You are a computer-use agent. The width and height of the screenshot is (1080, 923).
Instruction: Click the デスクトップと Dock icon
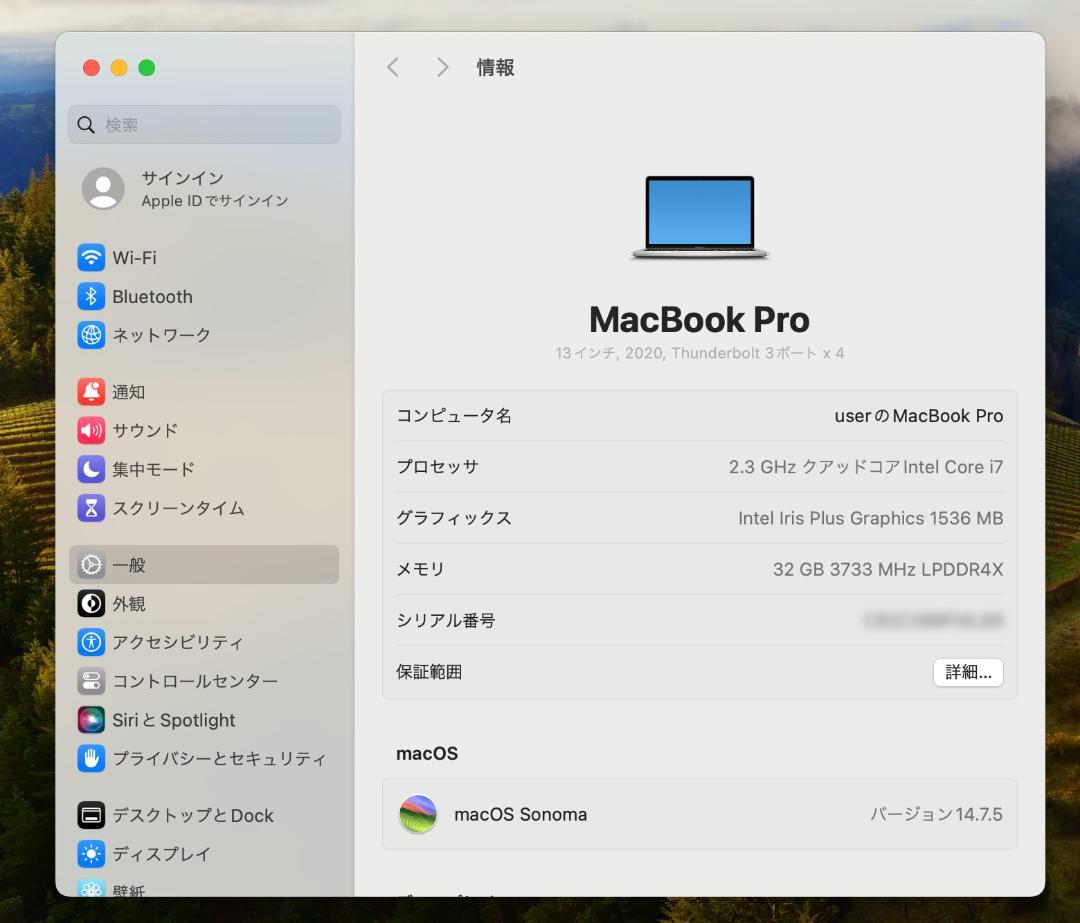click(91, 815)
